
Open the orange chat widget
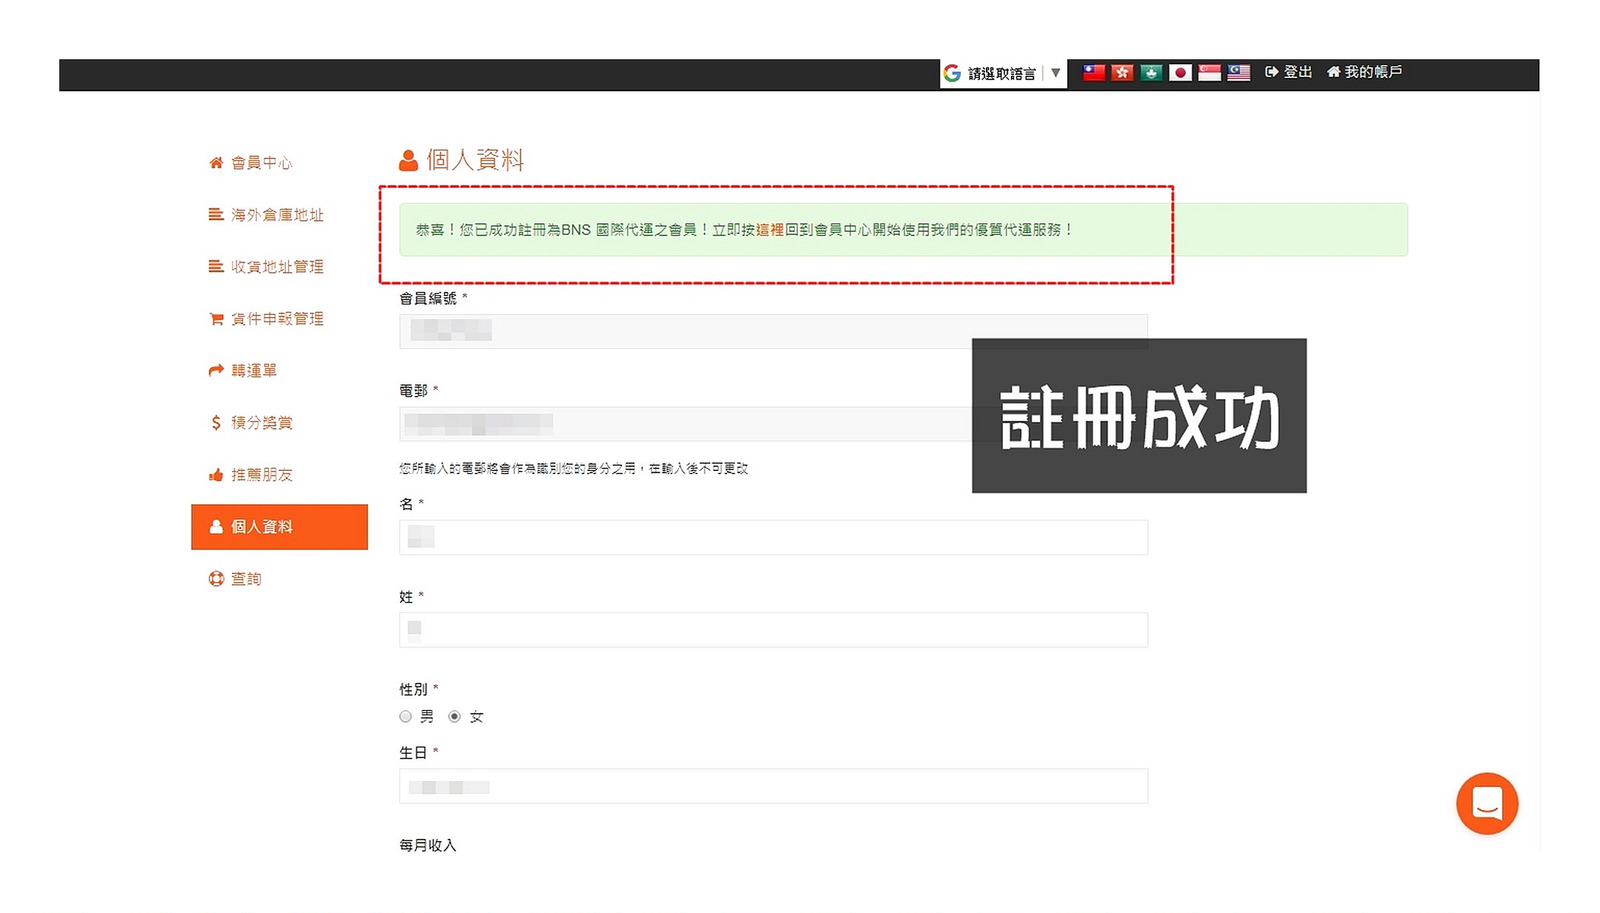pos(1486,803)
